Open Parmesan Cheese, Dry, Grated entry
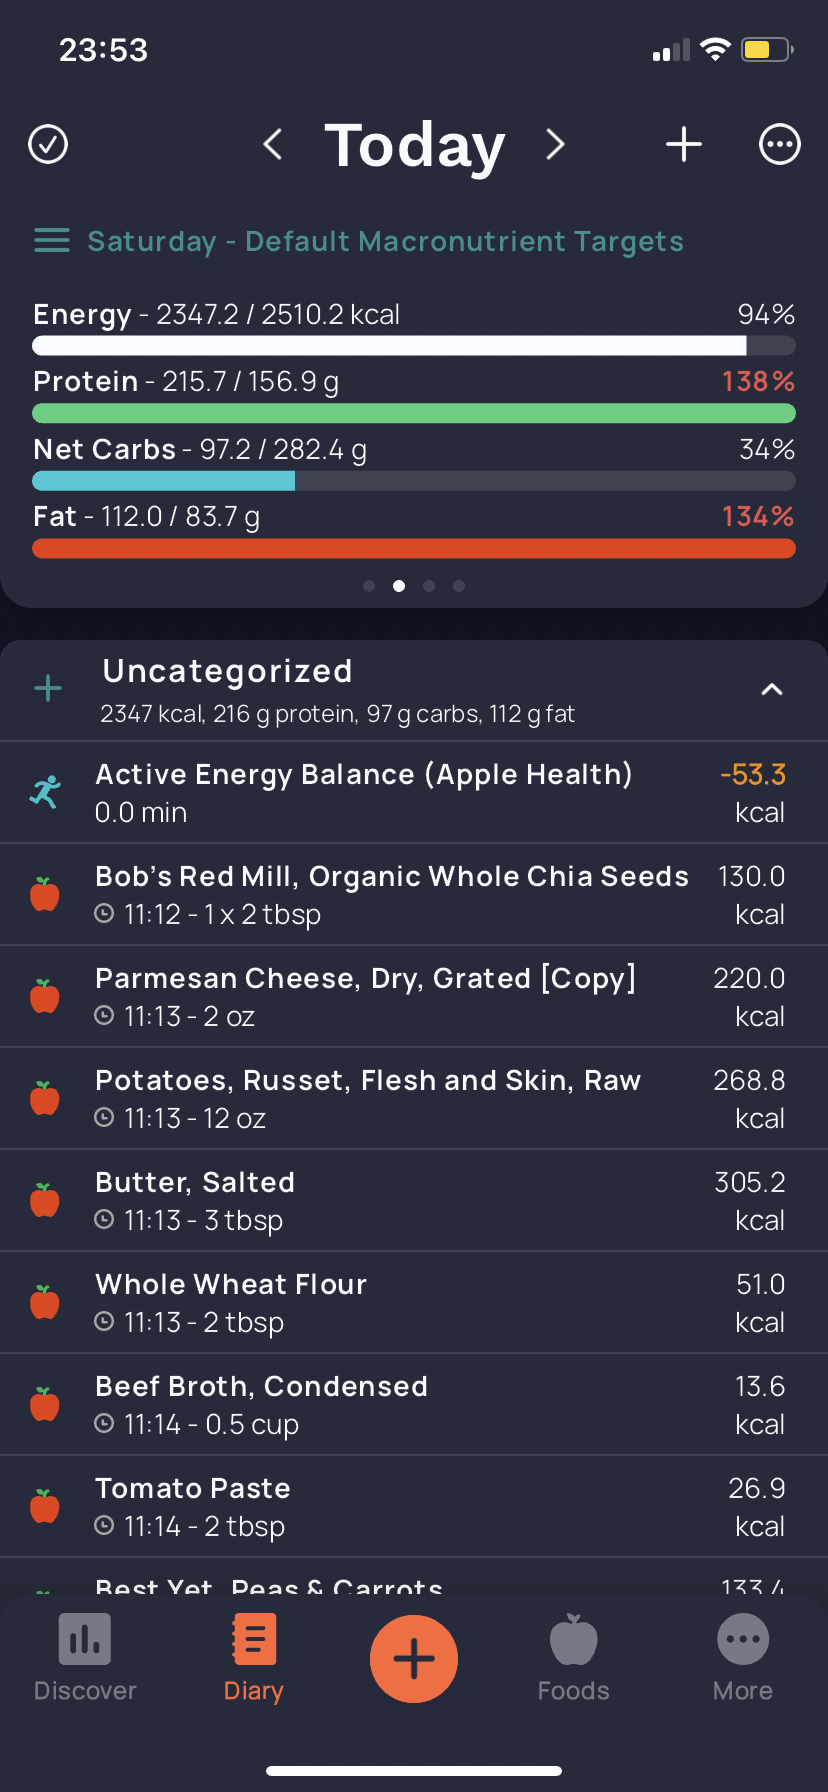Screen dimensions: 828x1792 coord(414,996)
